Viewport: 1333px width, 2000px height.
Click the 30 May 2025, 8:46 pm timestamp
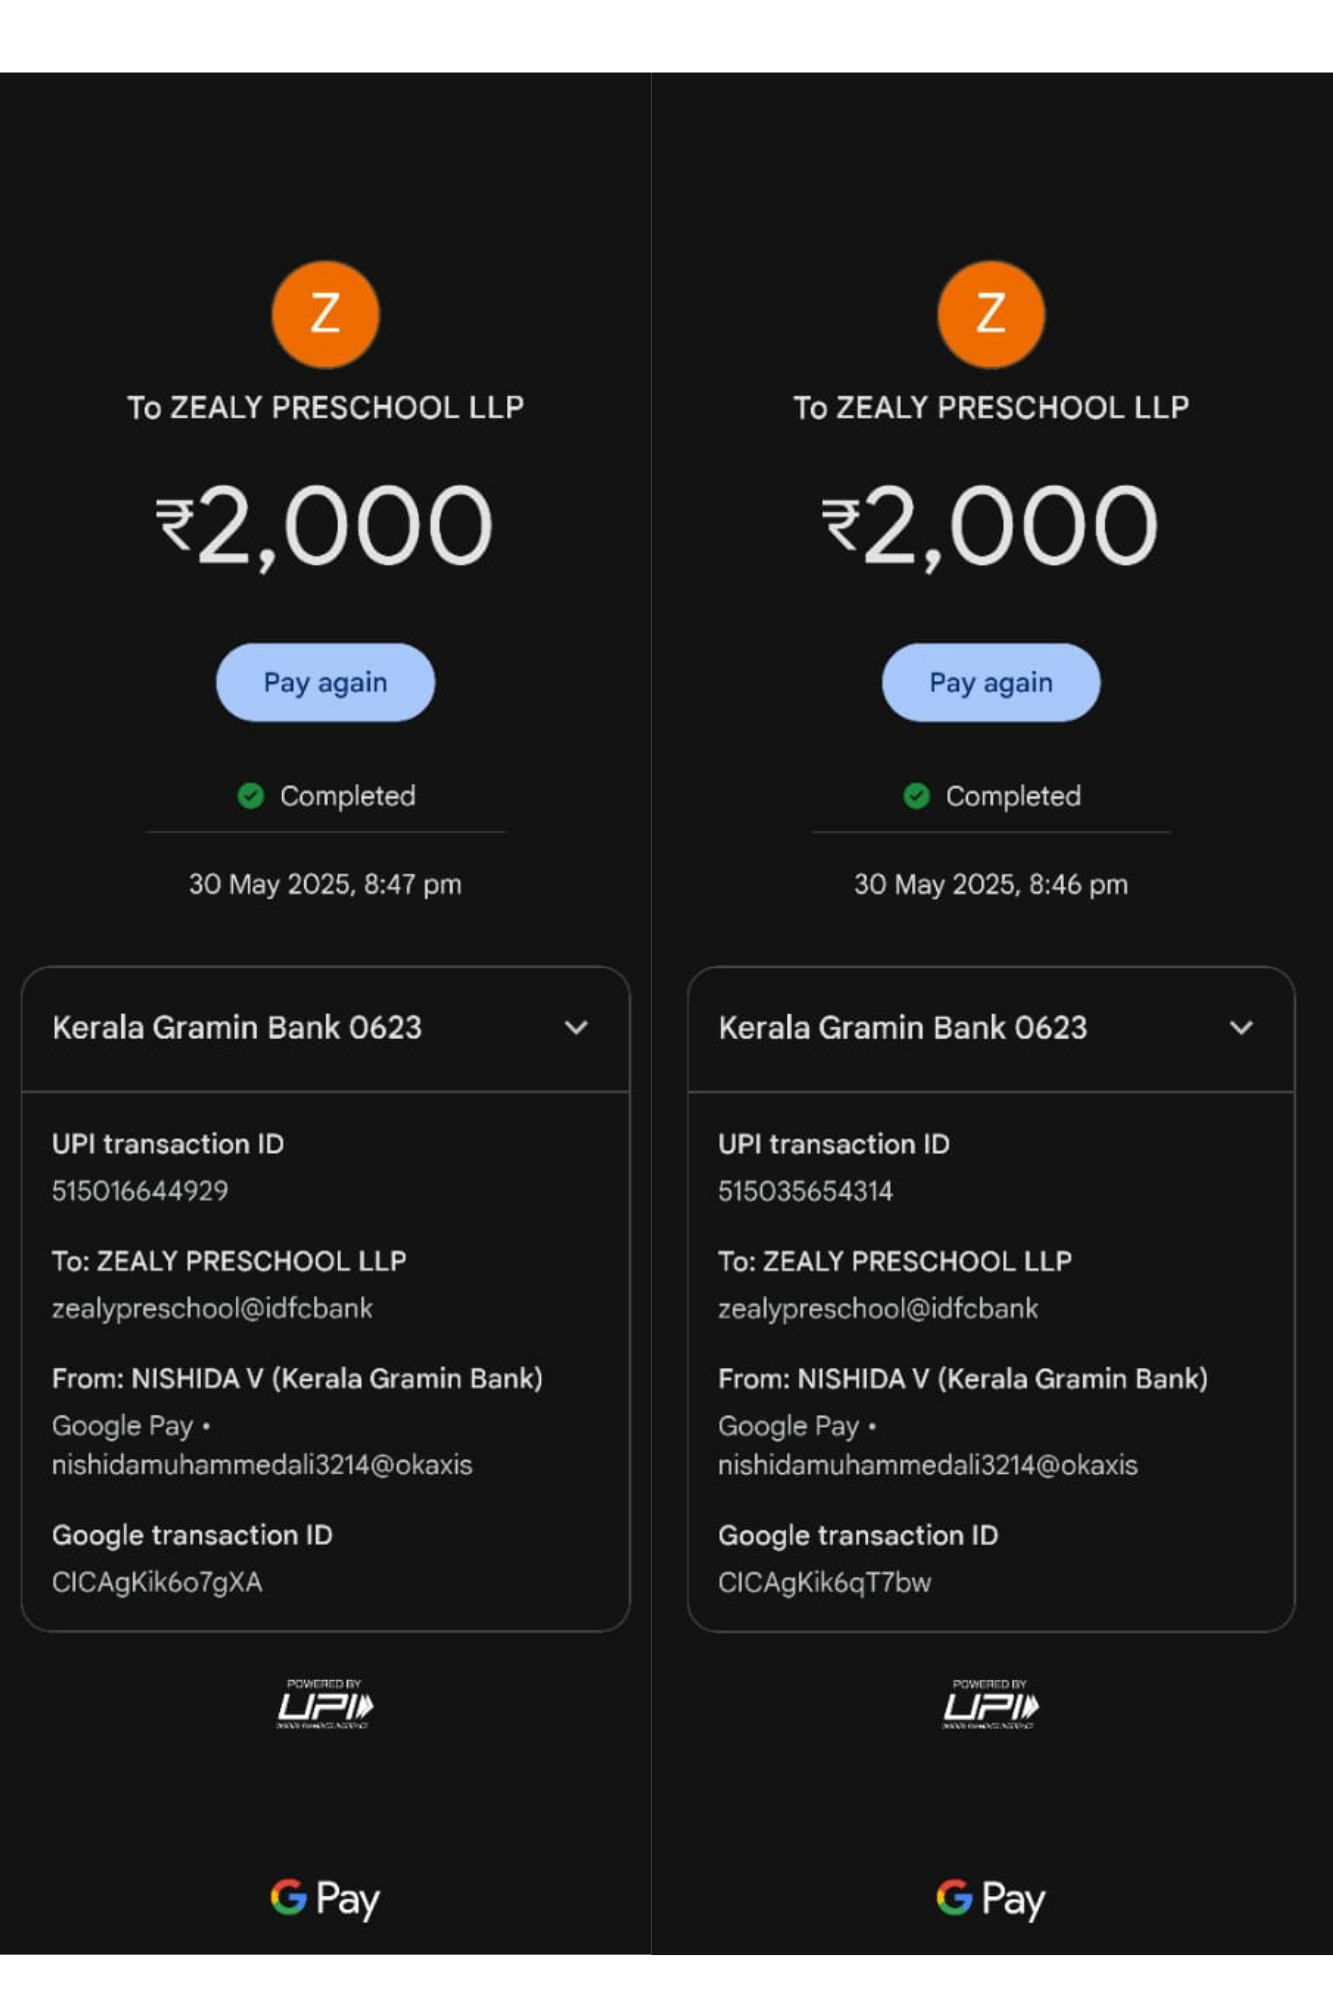(990, 885)
